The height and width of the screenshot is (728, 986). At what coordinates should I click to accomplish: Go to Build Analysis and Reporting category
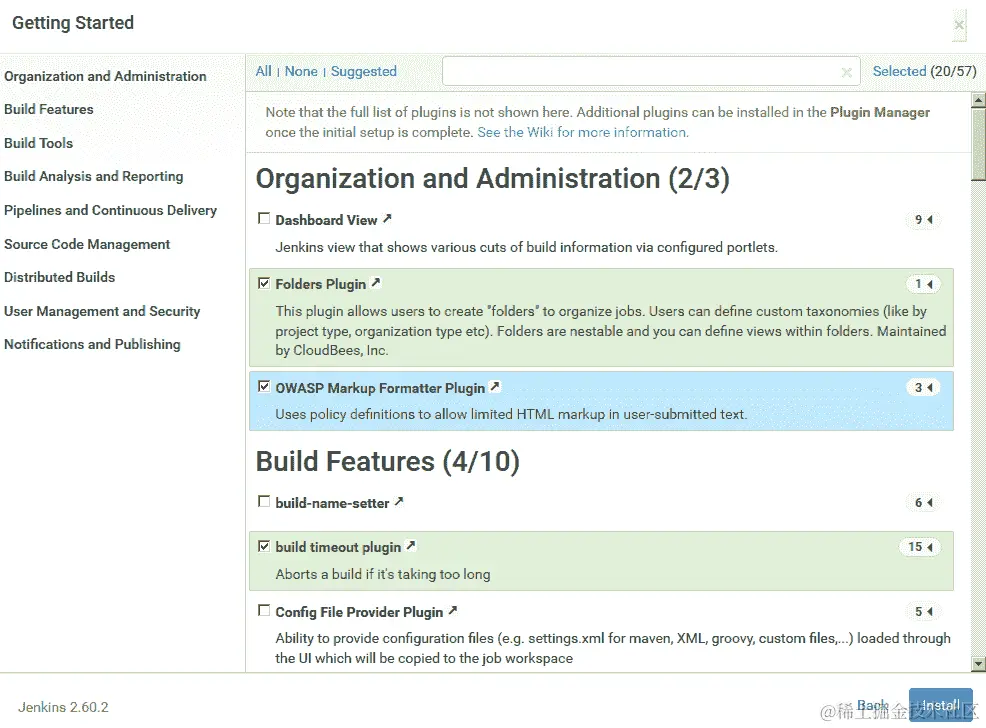pyautogui.click(x=94, y=177)
